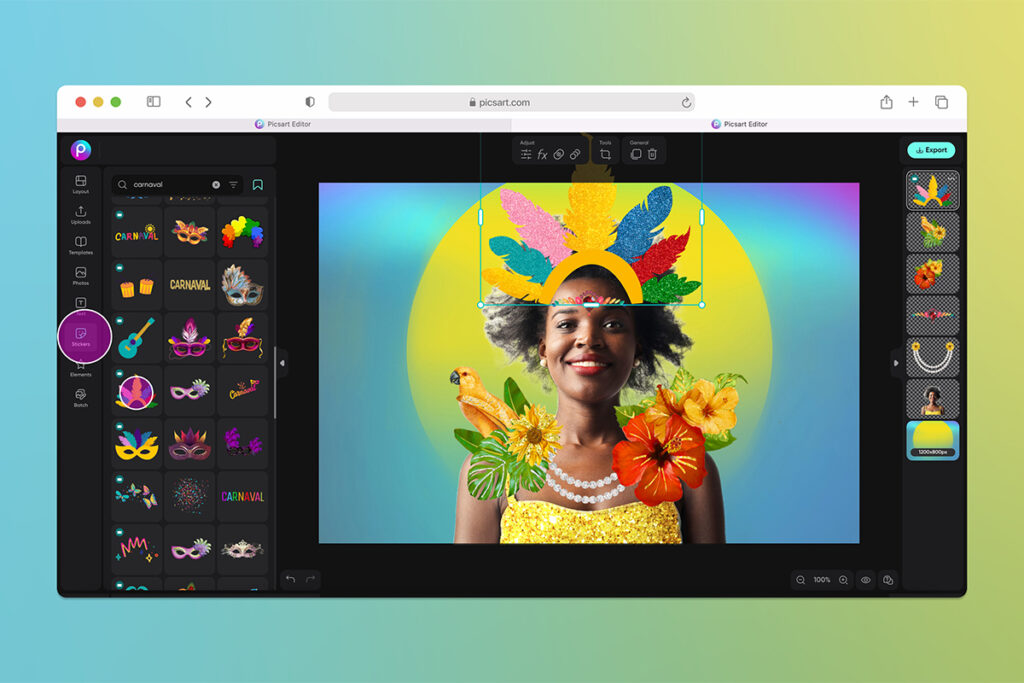1024x683 pixels.
Task: Open the fx effects options
Action: point(541,156)
